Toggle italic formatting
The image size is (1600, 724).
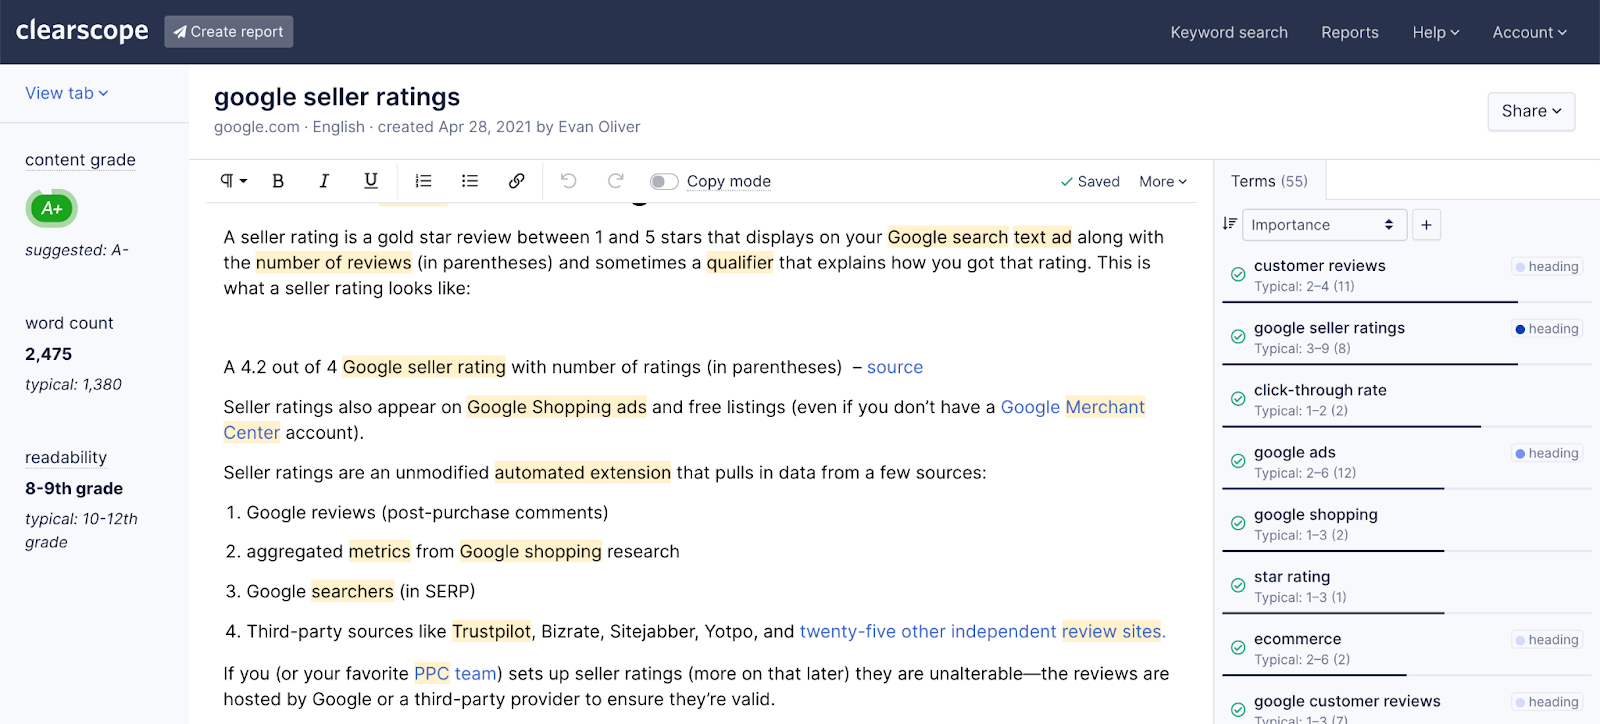pos(324,181)
